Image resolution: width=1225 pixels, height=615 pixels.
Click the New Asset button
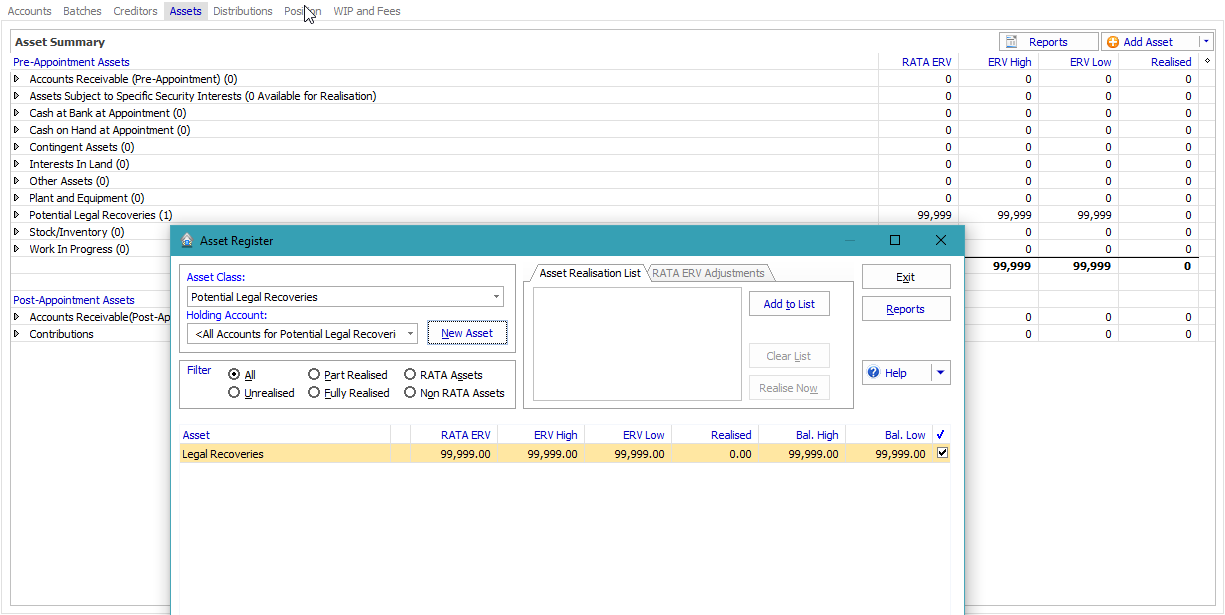[x=467, y=334]
